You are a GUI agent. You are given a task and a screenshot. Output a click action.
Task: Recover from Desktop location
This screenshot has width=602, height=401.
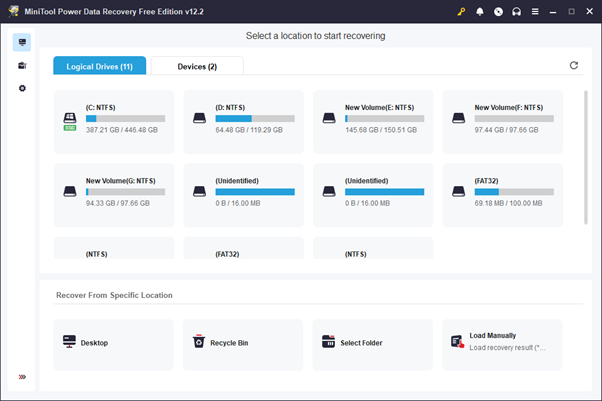pos(114,343)
